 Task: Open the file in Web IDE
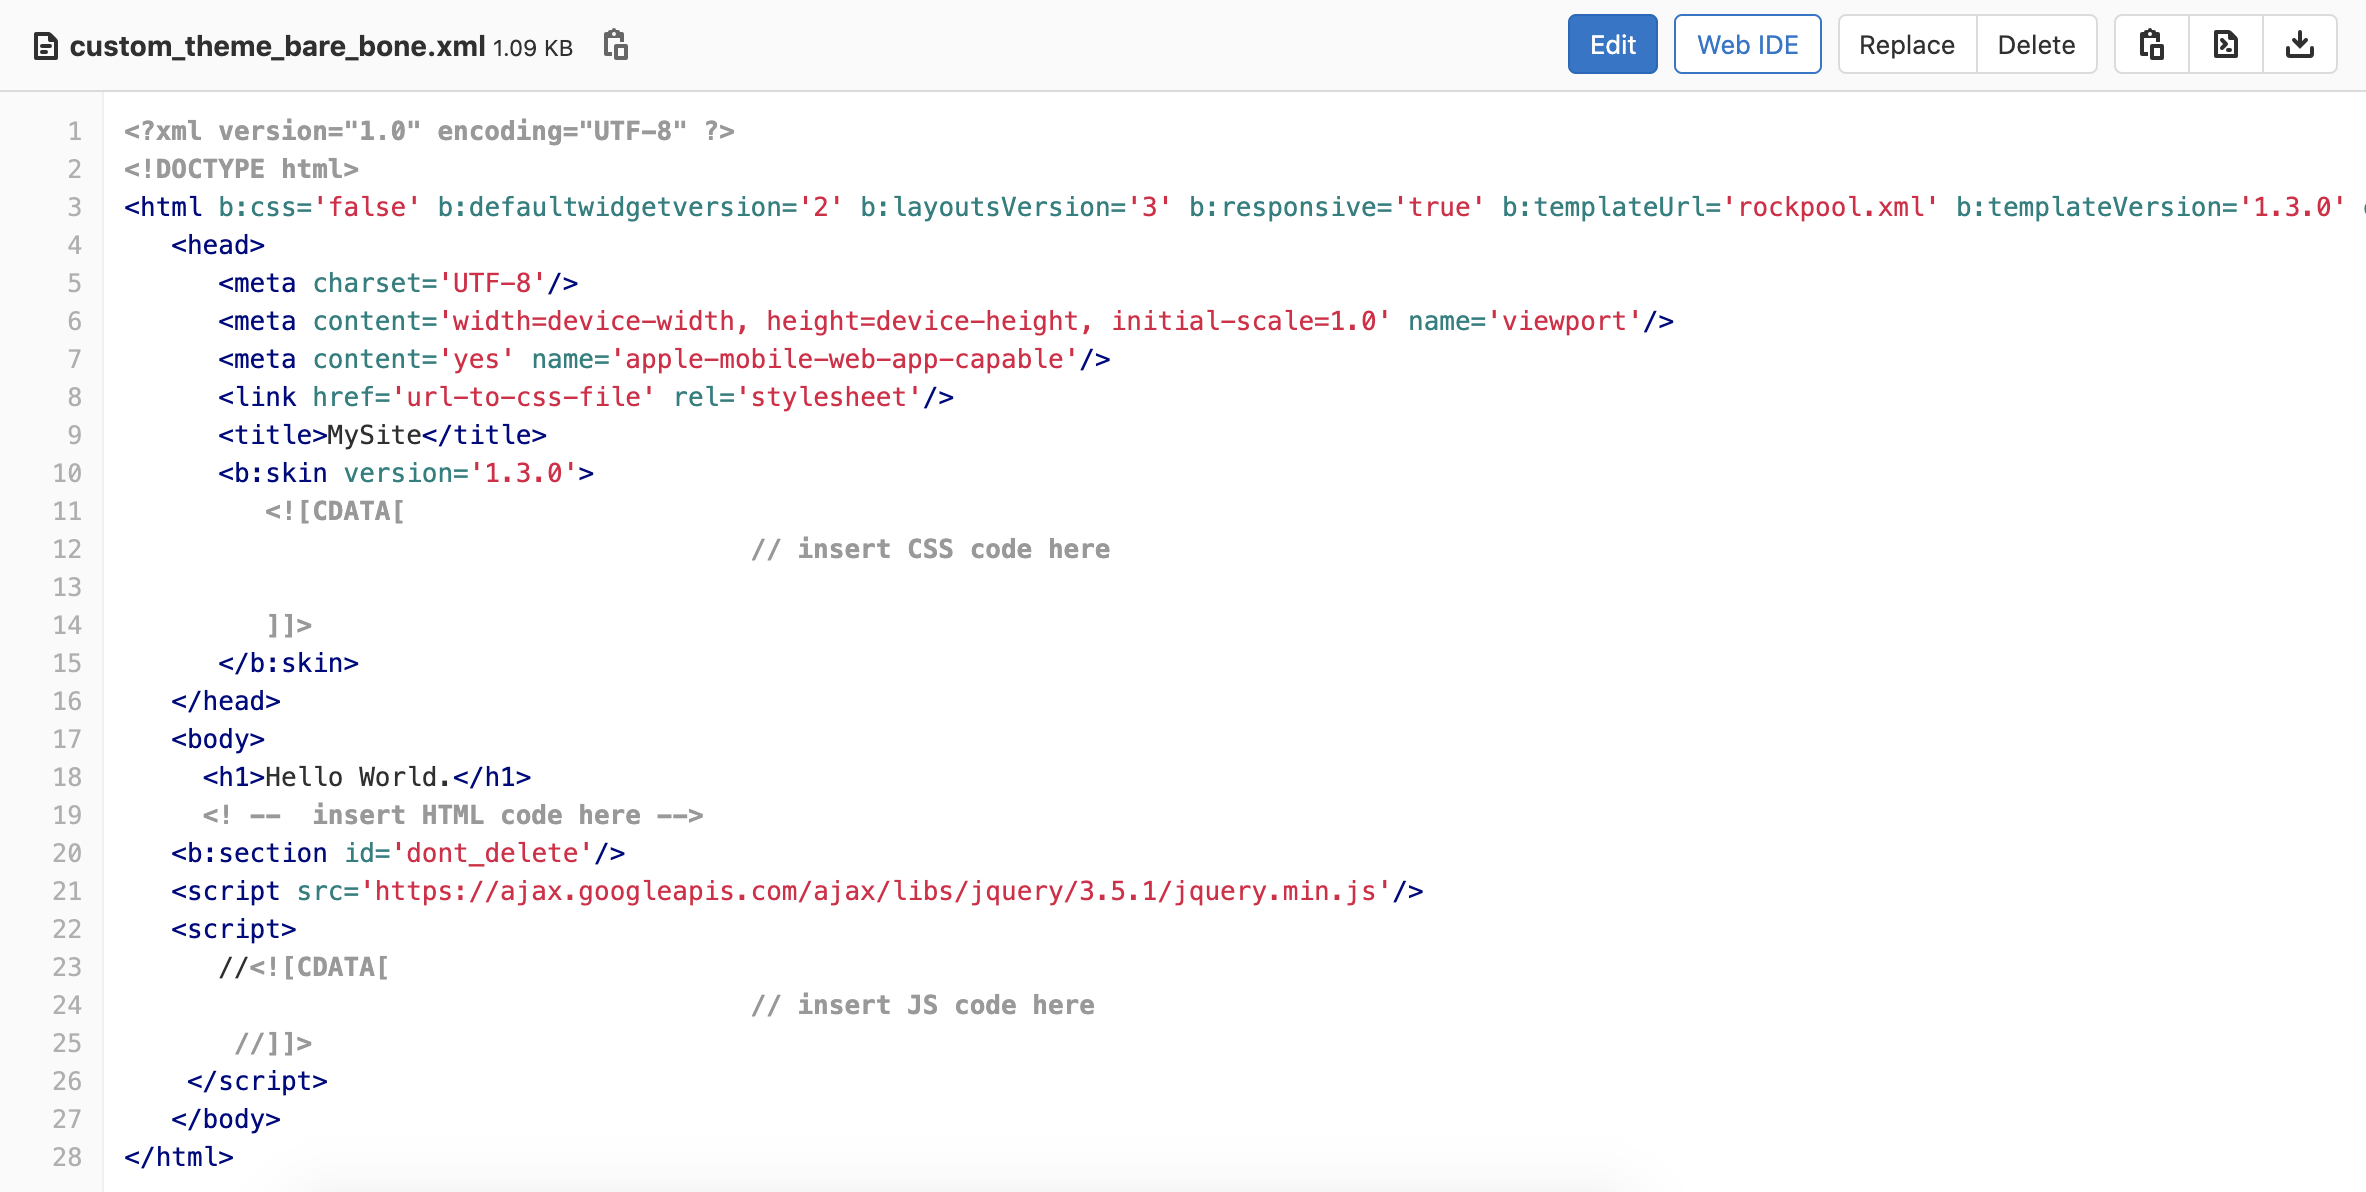[1747, 45]
